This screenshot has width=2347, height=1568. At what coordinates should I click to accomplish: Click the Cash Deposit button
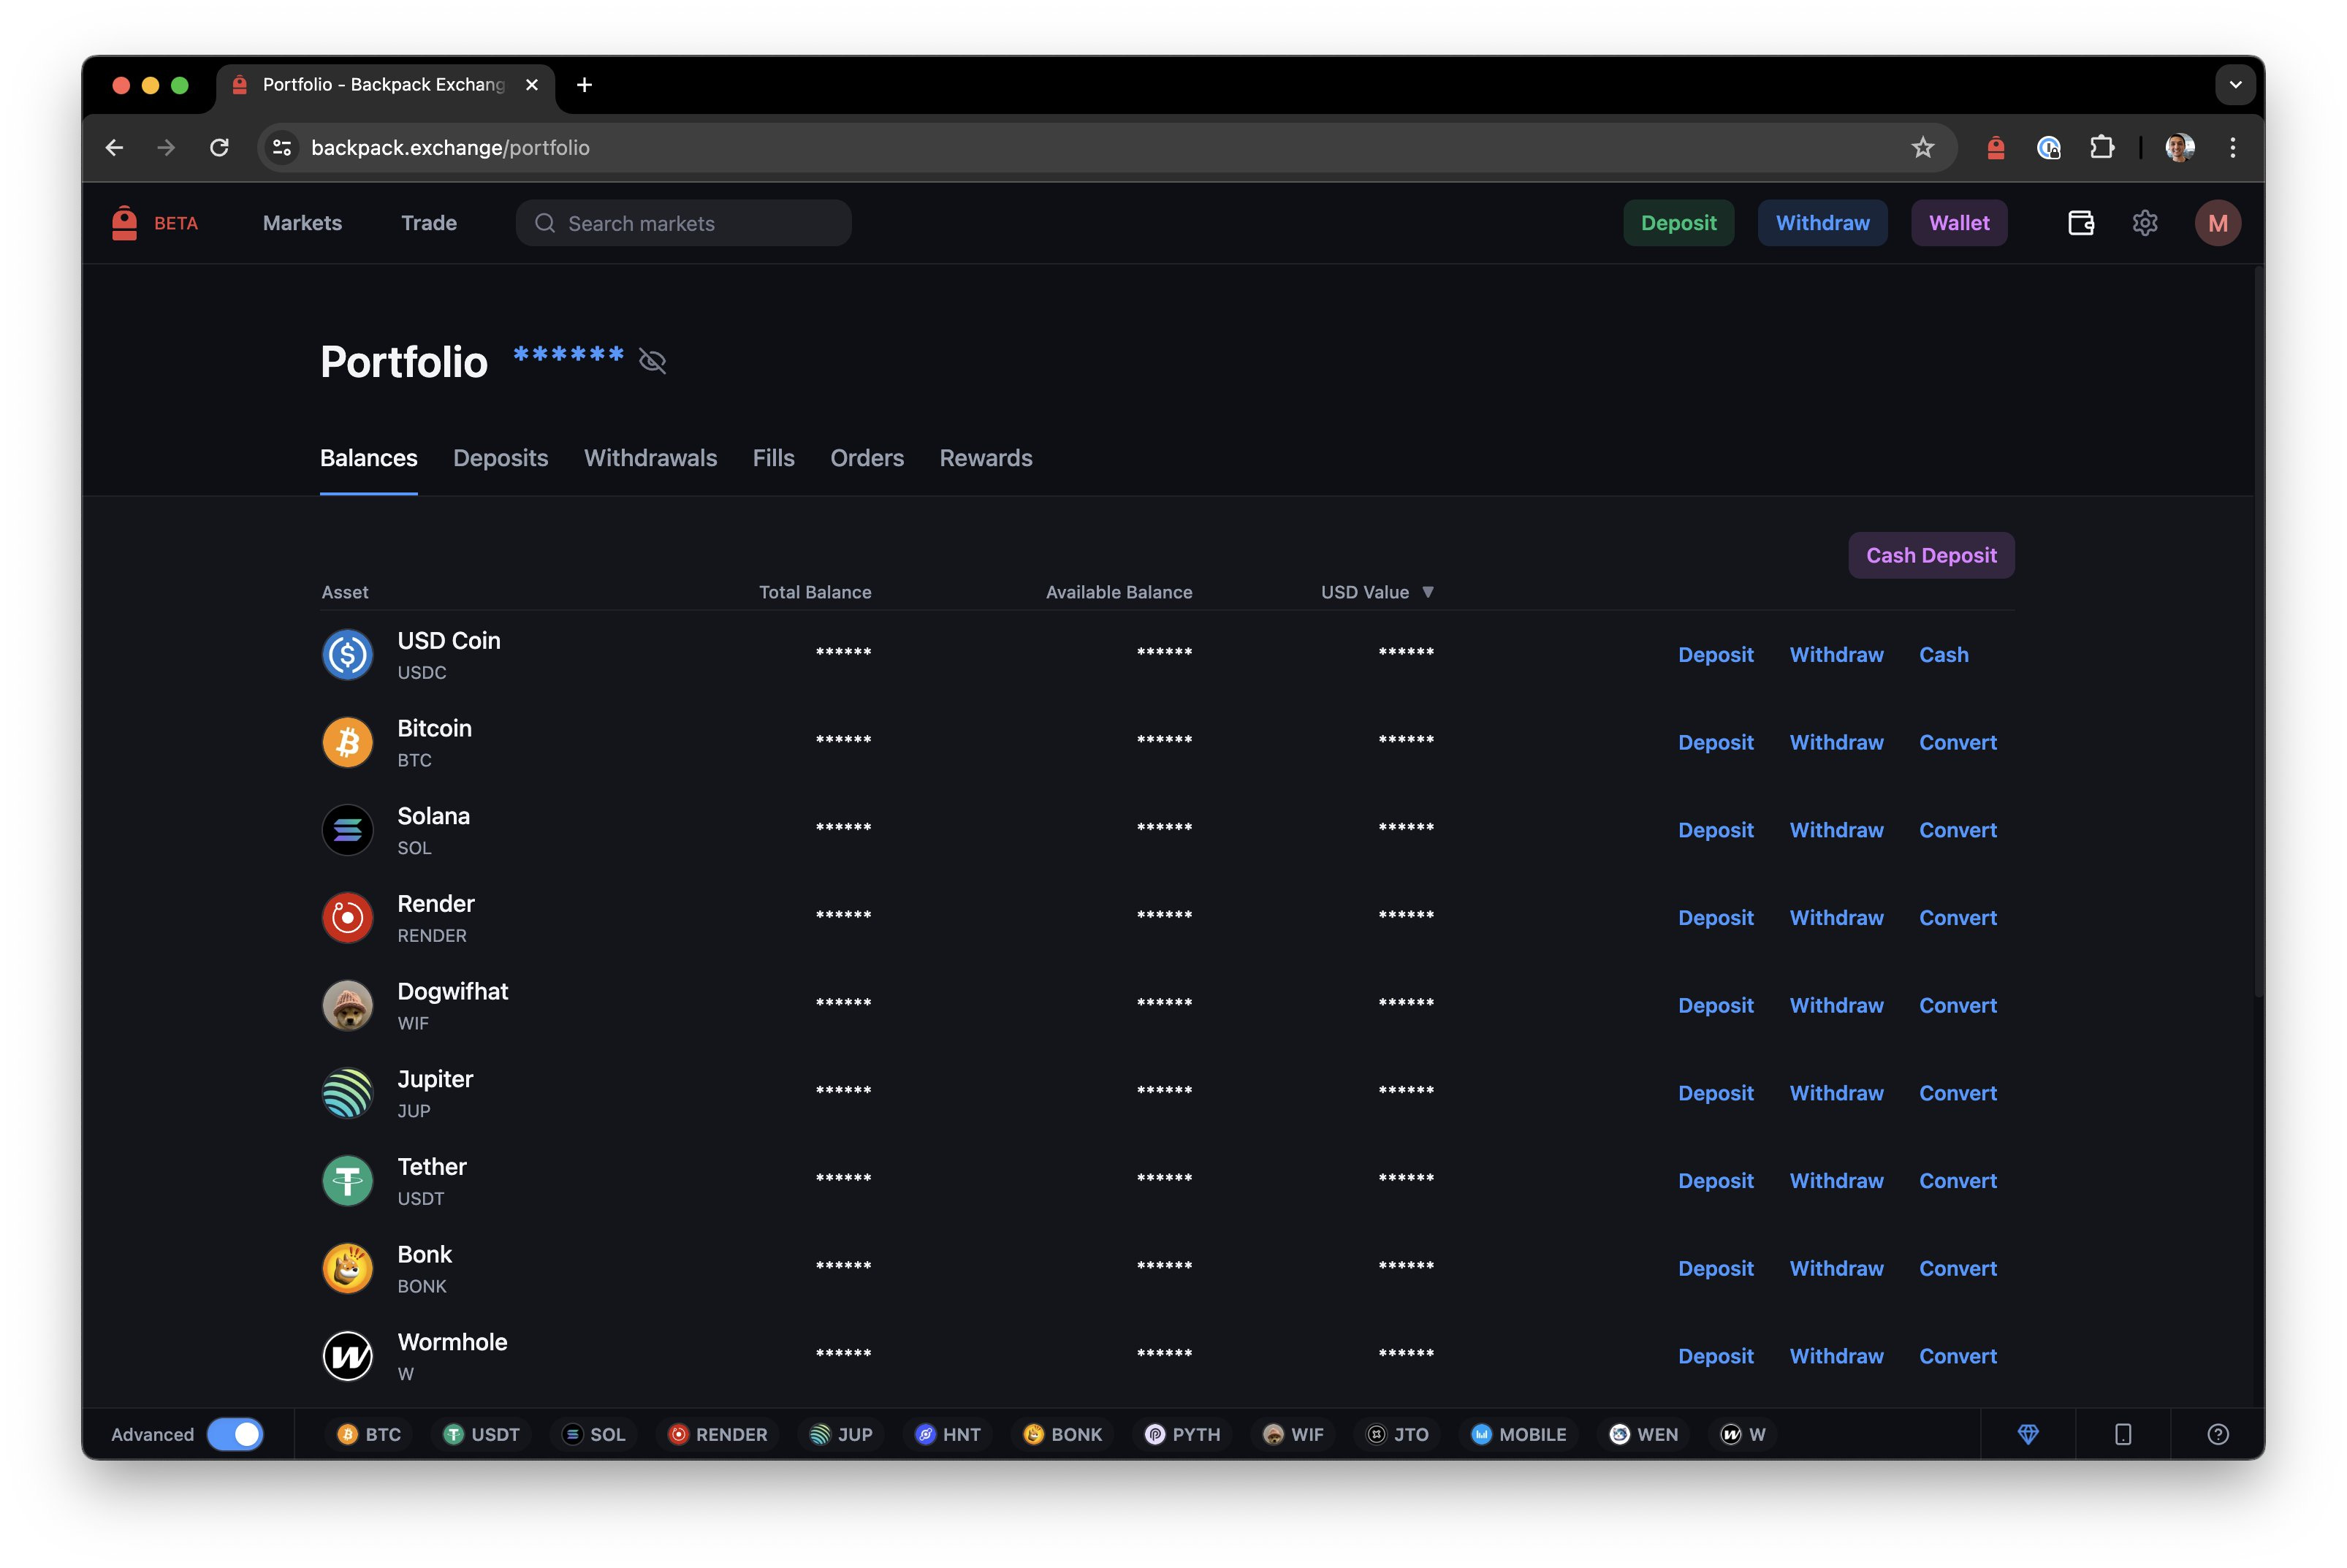click(1931, 555)
